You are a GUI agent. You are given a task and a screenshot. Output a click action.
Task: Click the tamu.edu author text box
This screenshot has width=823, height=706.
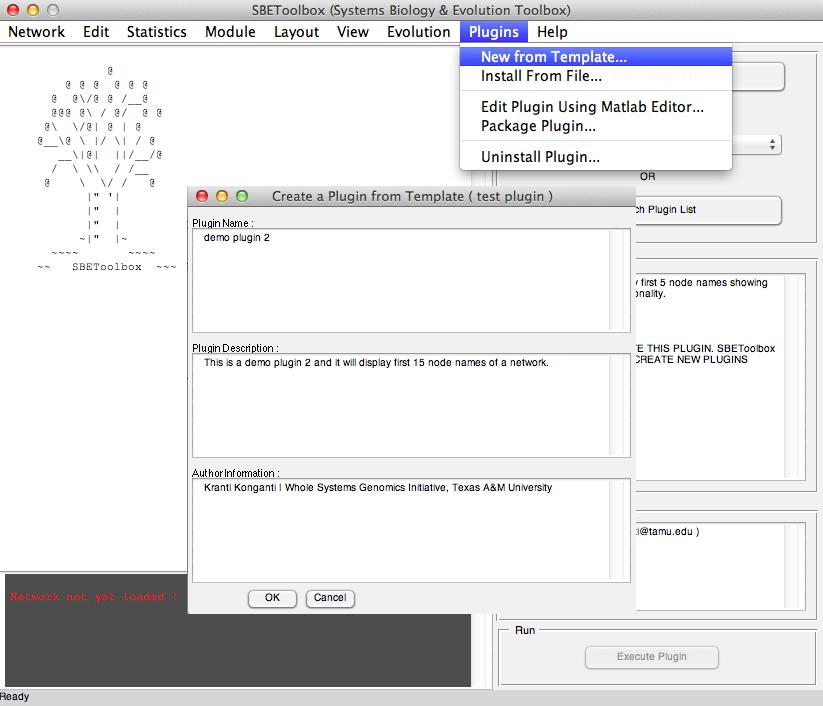click(x=720, y=566)
